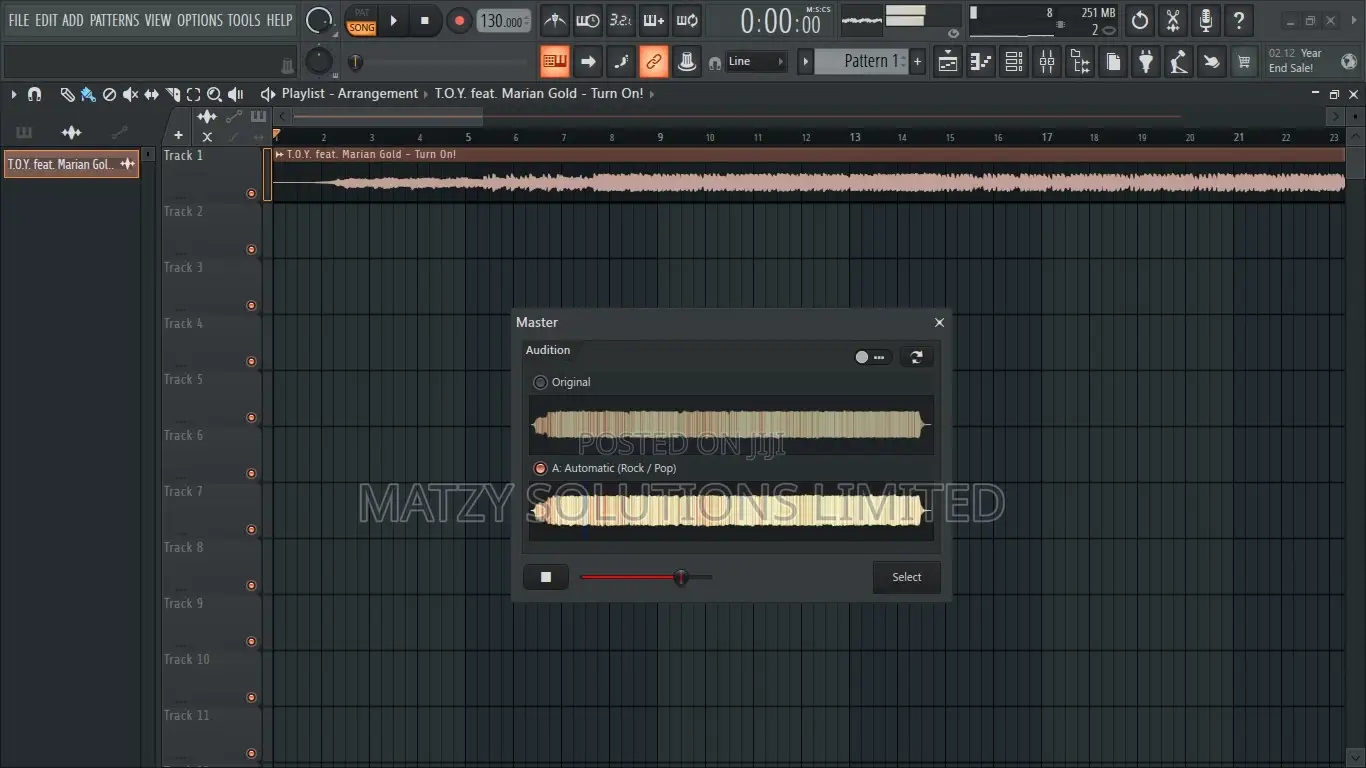Select the Zoom tool in playlist toolbar
The image size is (1366, 768).
pyautogui.click(x=214, y=94)
